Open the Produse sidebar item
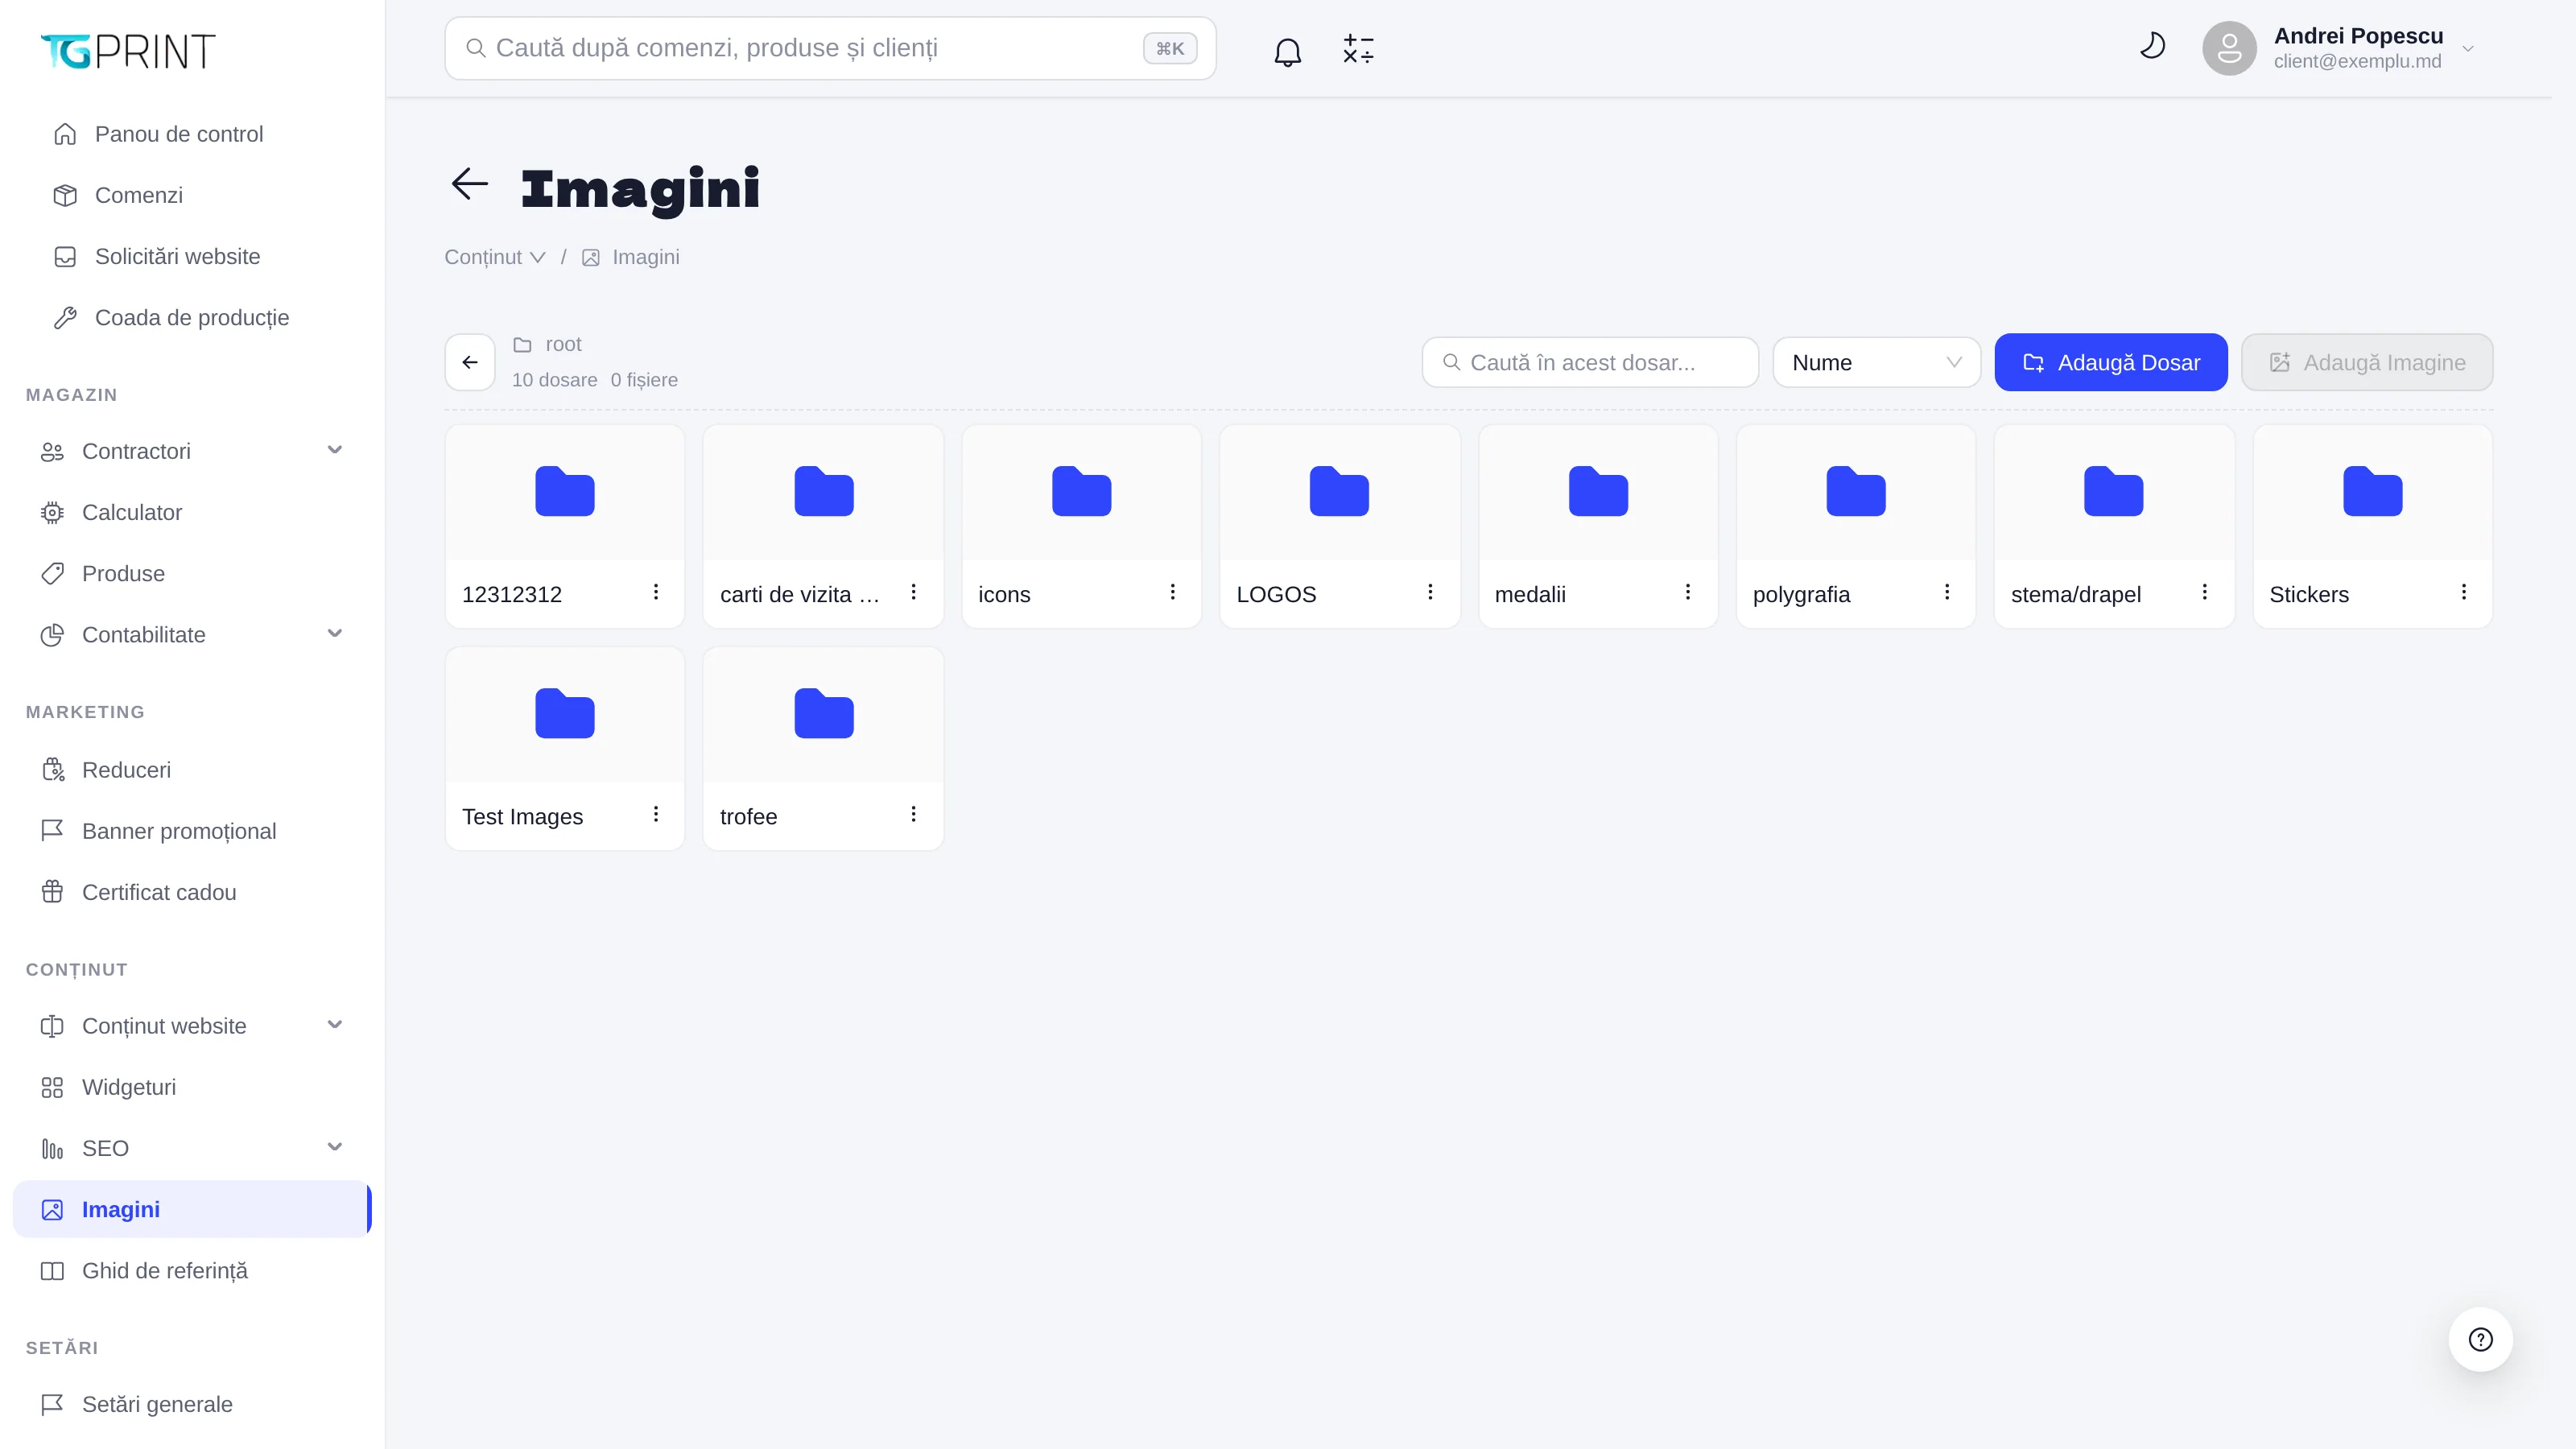2576x1449 pixels. (192, 573)
